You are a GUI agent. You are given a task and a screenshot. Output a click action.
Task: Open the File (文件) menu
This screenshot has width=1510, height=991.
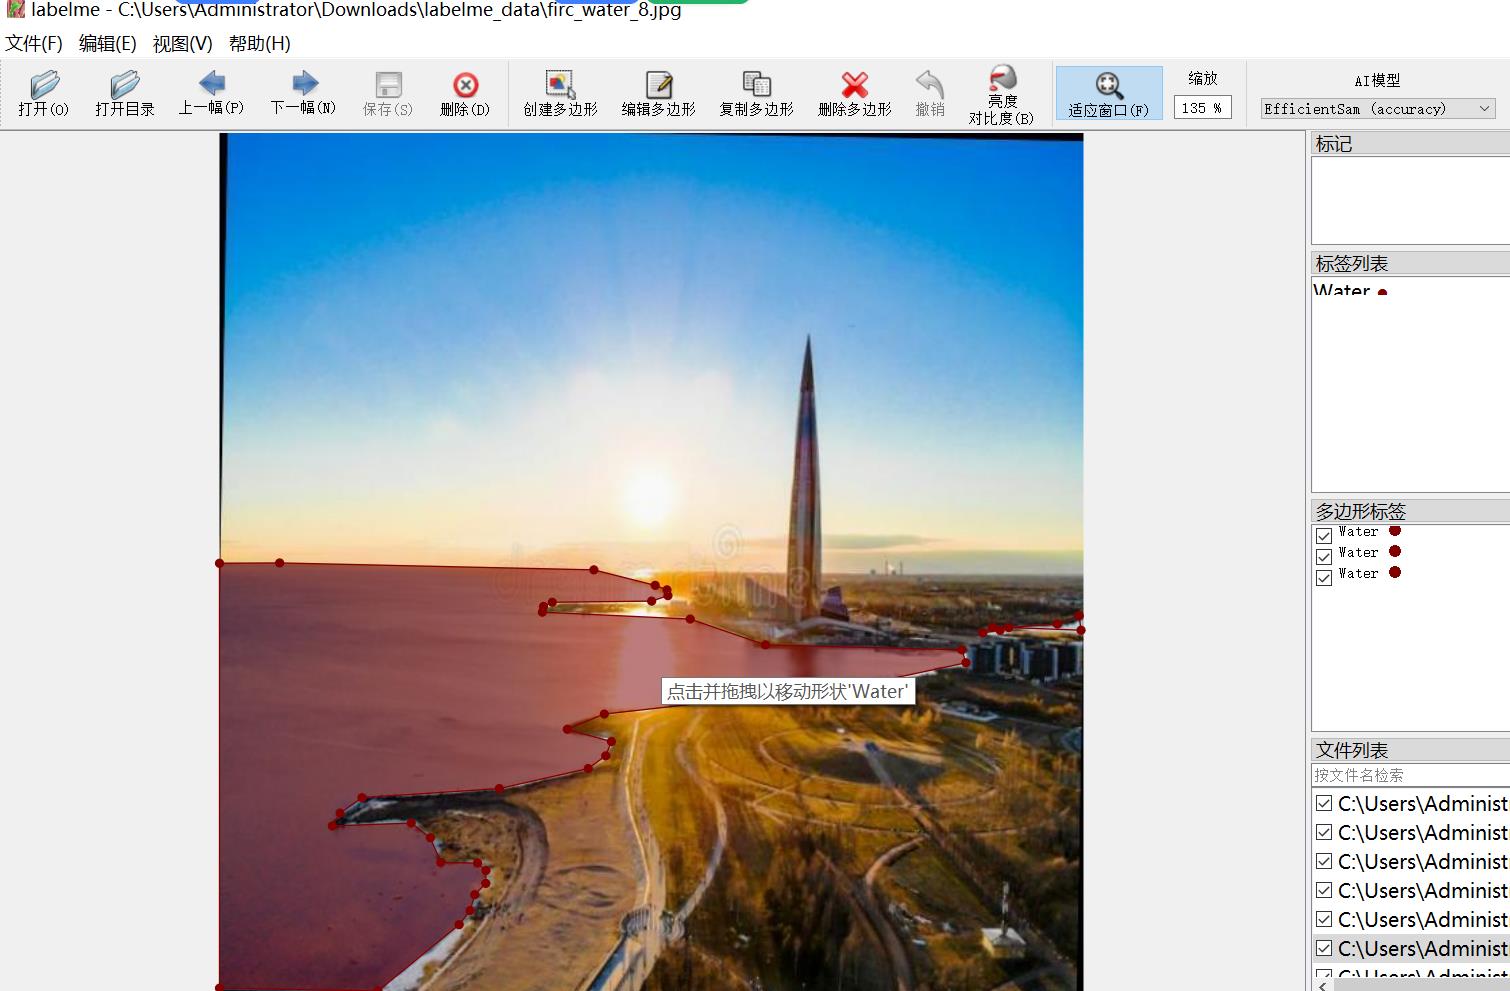[x=34, y=44]
